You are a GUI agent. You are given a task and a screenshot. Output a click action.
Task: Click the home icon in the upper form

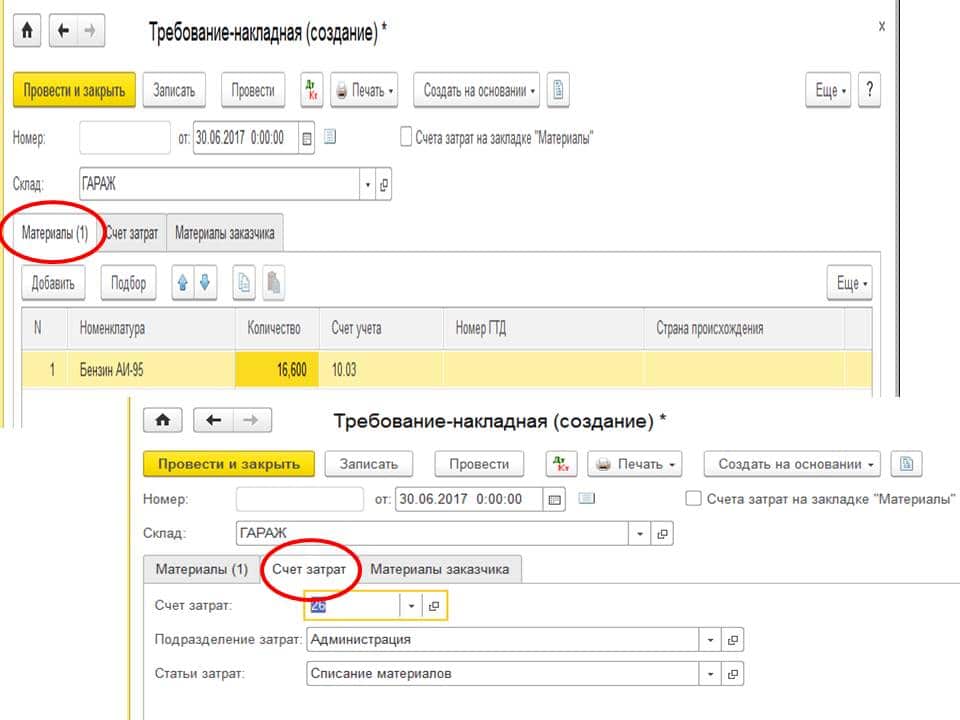click(x=27, y=31)
